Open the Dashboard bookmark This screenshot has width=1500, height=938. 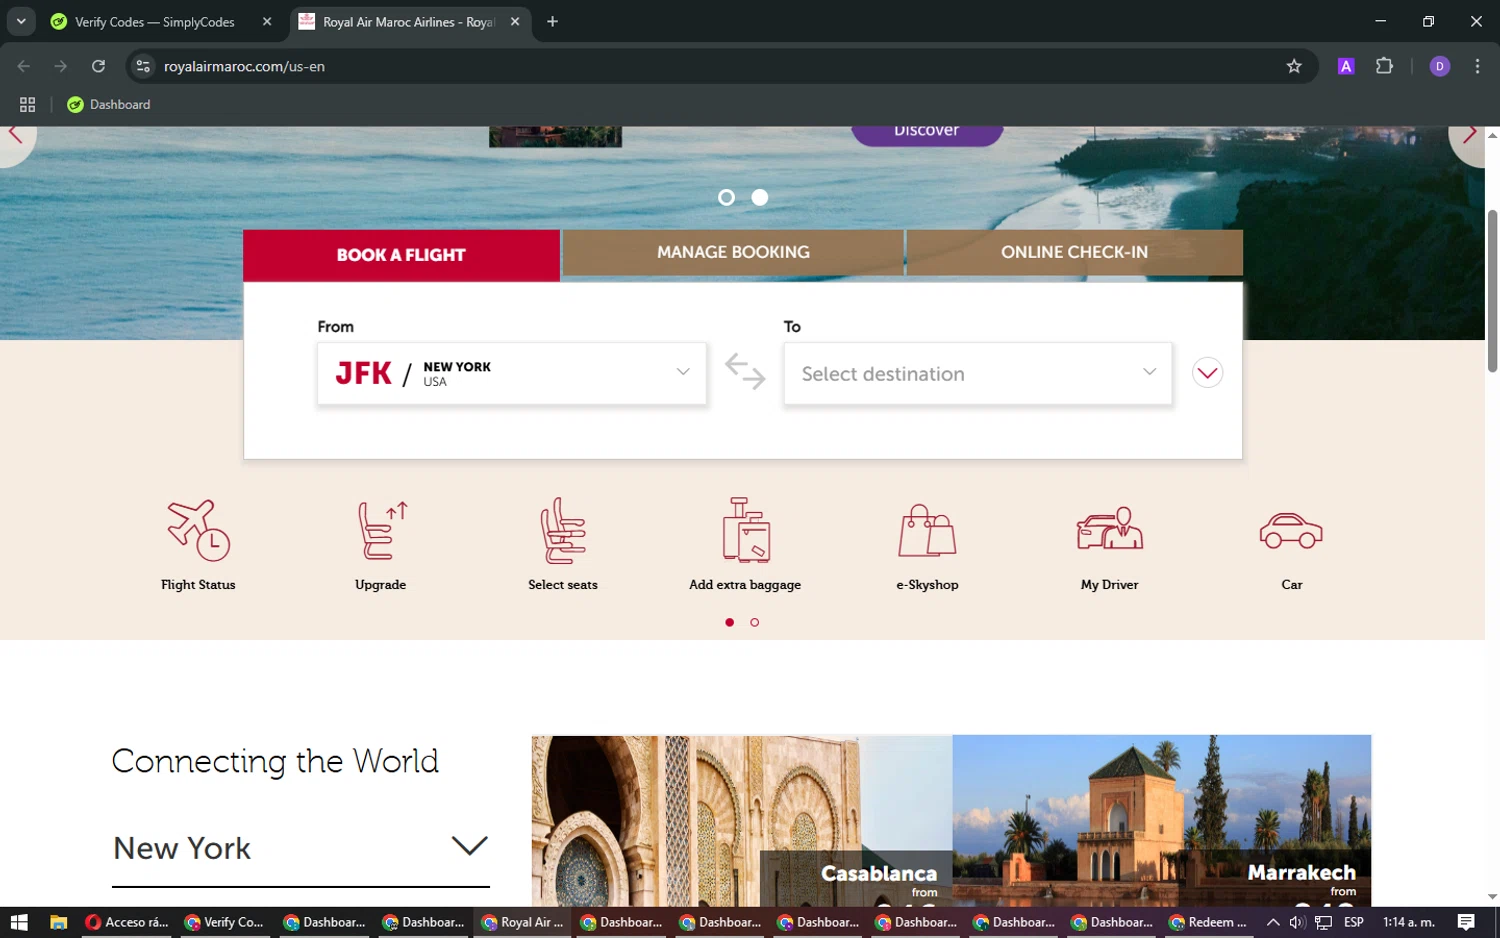click(x=109, y=104)
